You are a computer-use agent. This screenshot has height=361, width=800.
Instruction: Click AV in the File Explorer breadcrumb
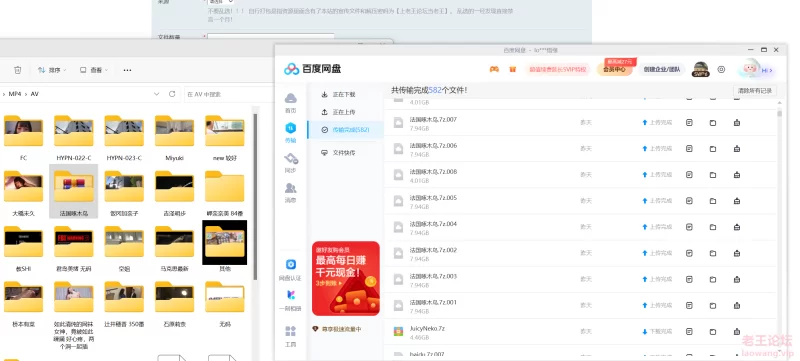click(35, 94)
